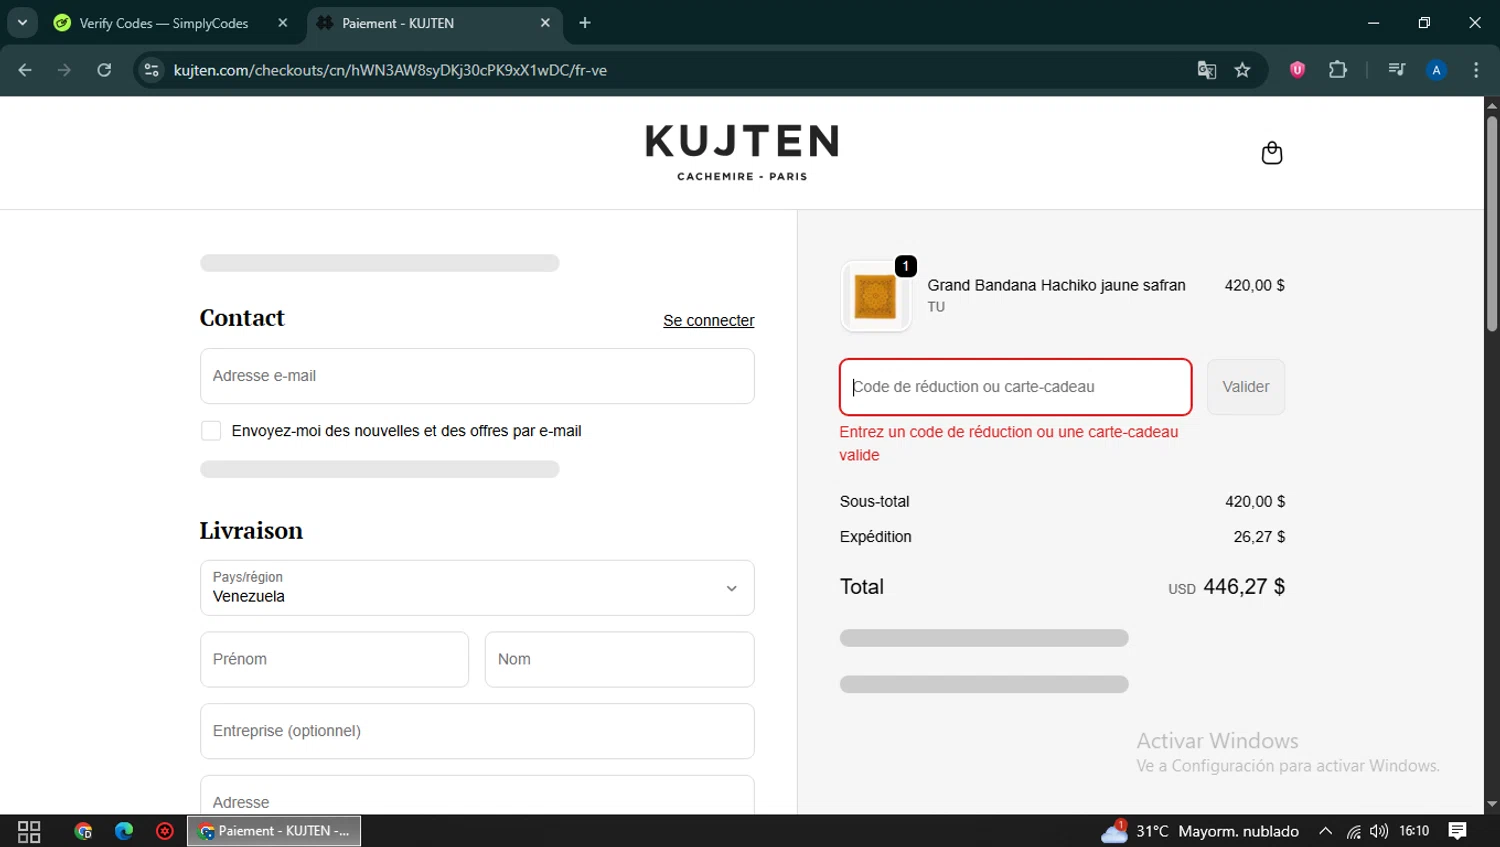Click the Prénom input field

click(334, 659)
